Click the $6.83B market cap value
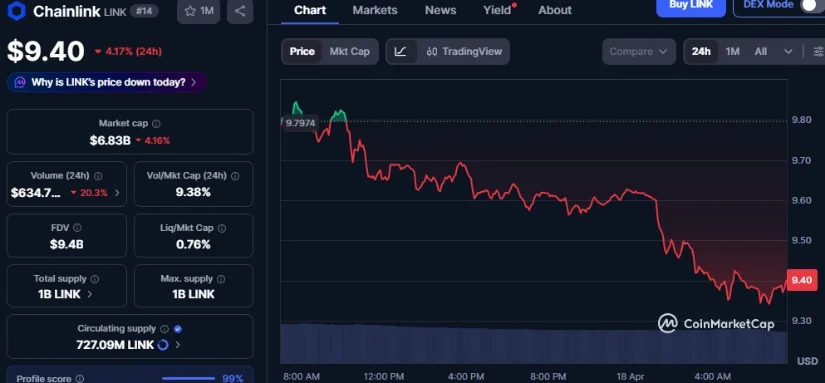 [x=110, y=140]
